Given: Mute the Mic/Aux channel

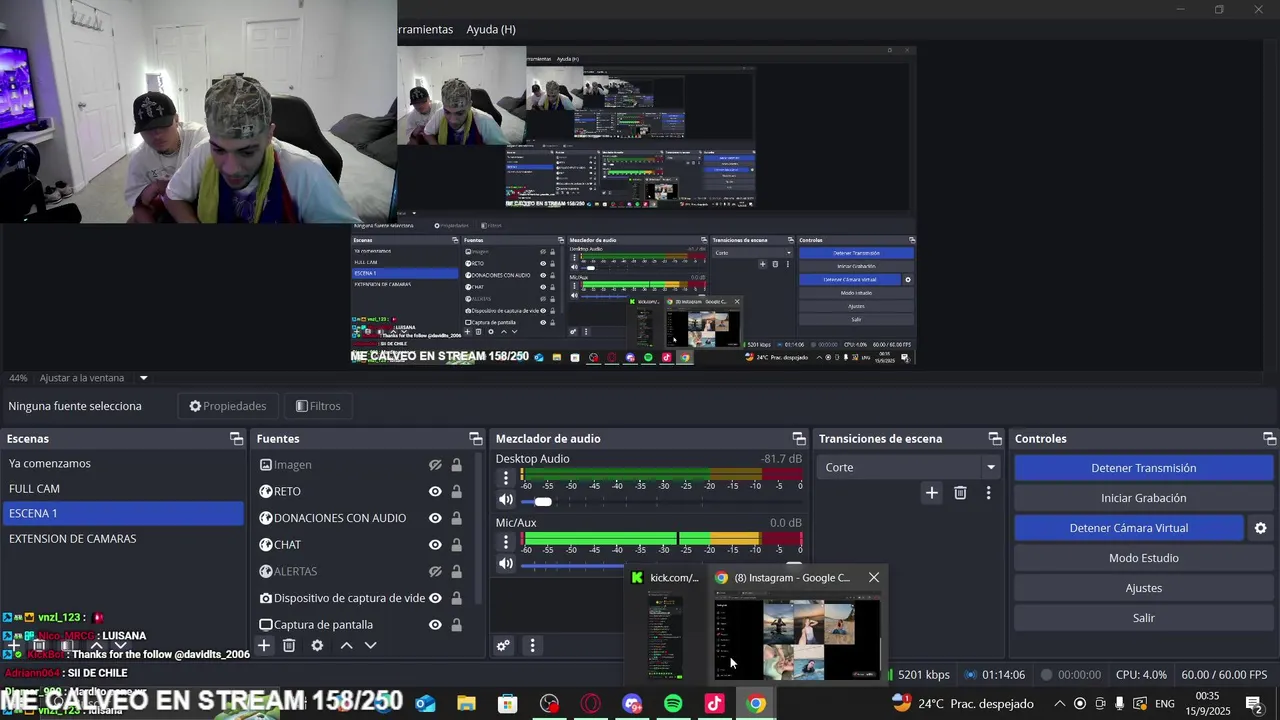Looking at the screenshot, I should (506, 564).
